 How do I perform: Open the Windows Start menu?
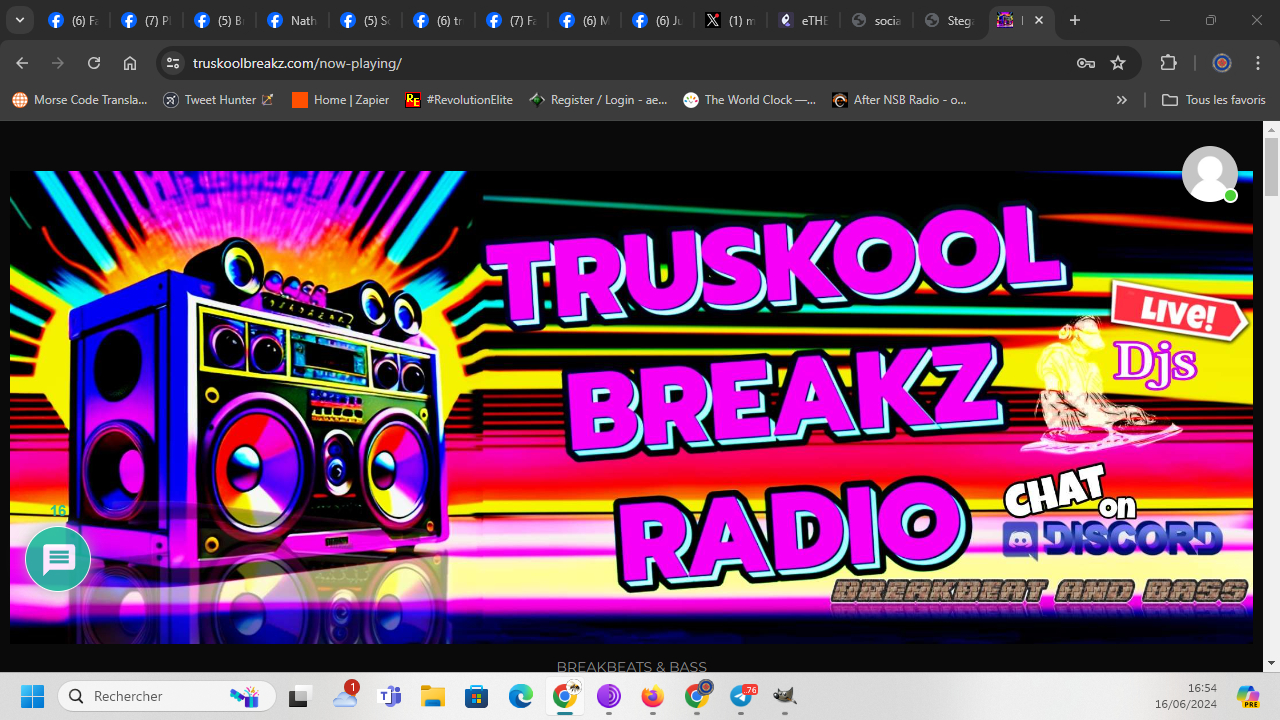32,696
